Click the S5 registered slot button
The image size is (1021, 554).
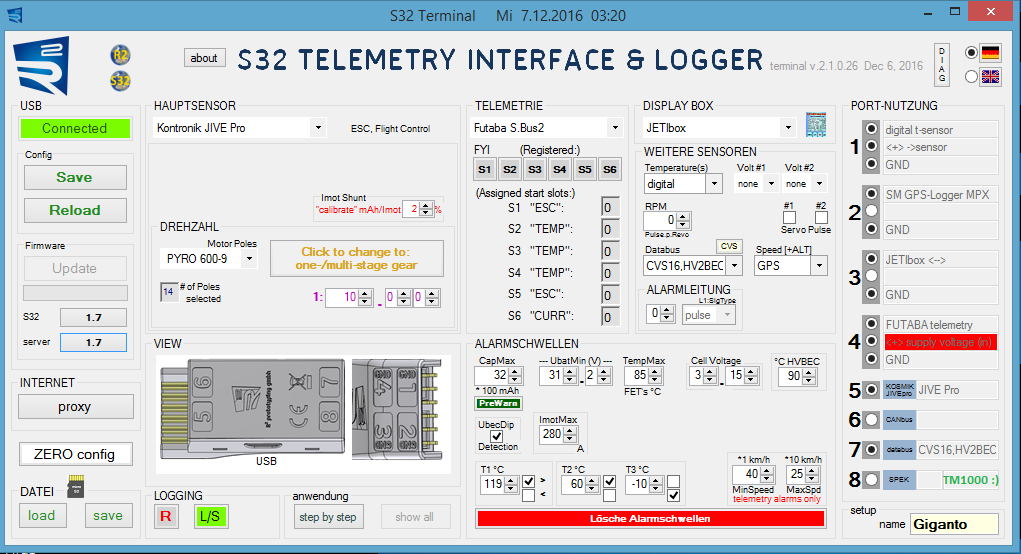click(585, 169)
